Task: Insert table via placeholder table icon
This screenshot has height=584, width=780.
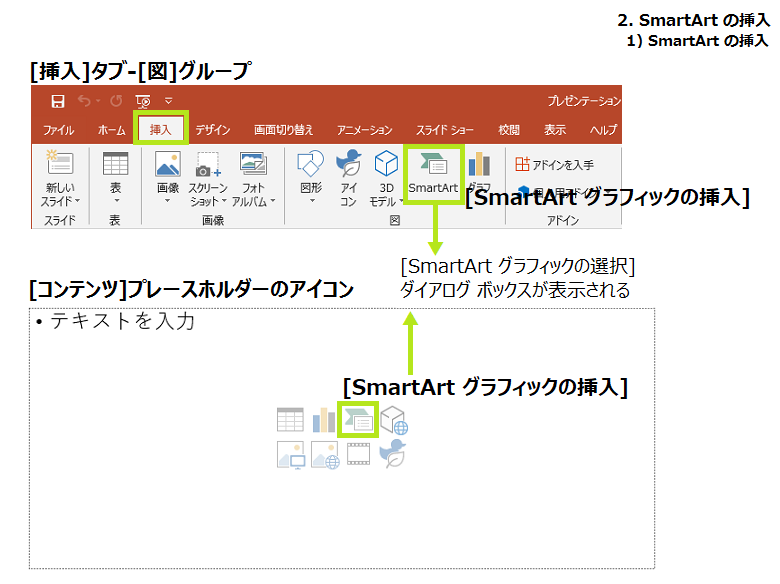Action: coord(290,420)
